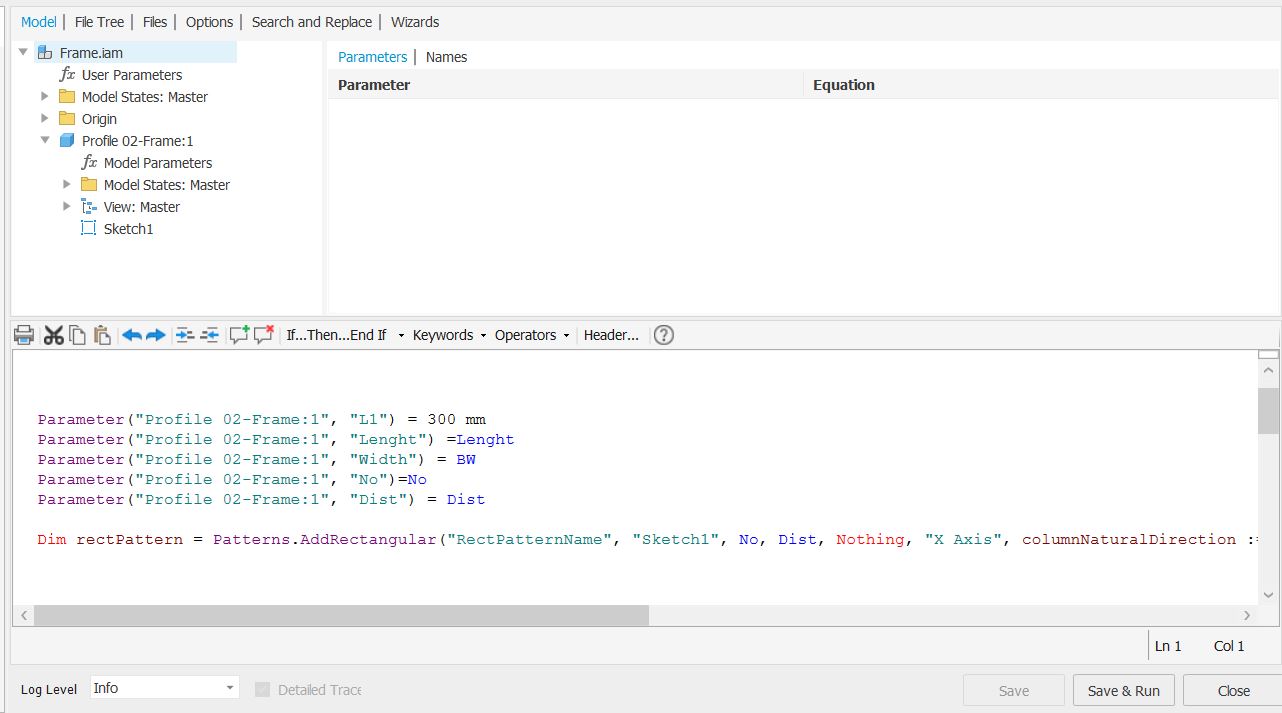Insert a comment on selected lines
Viewport: 1282px width, 713px height.
(241, 335)
